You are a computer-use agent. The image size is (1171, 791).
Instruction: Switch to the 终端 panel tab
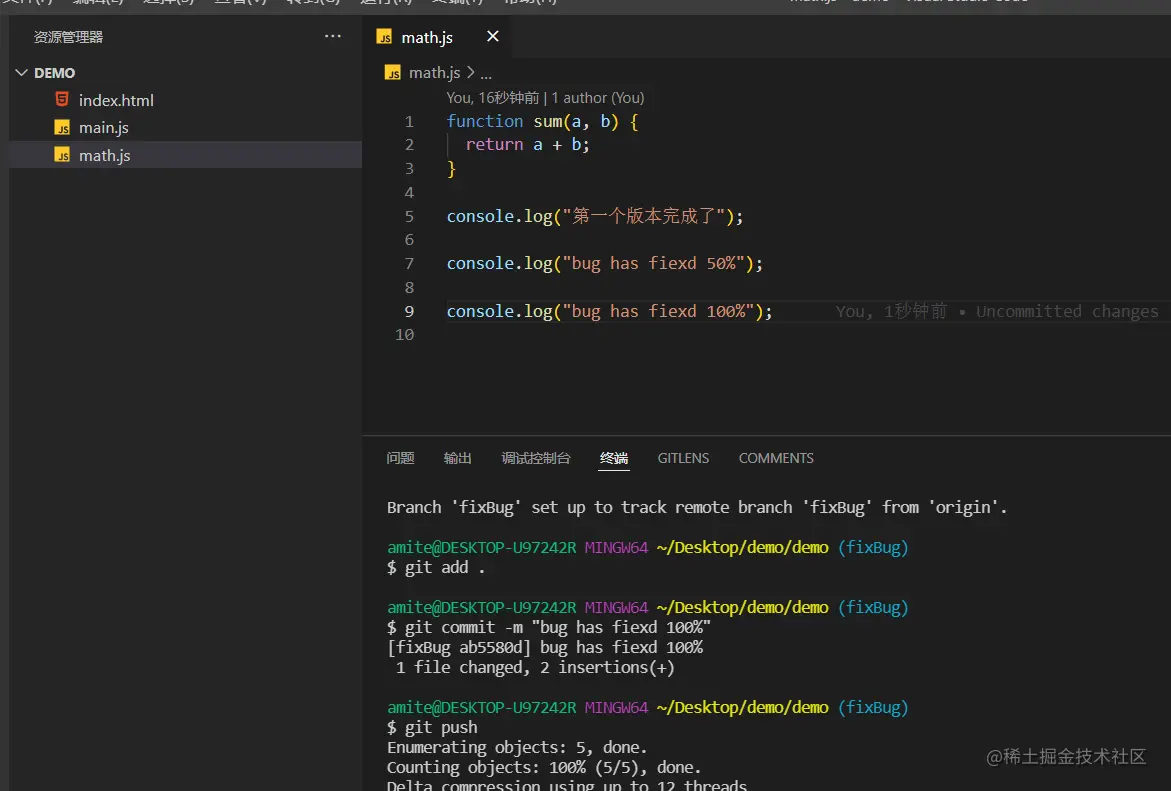point(613,458)
